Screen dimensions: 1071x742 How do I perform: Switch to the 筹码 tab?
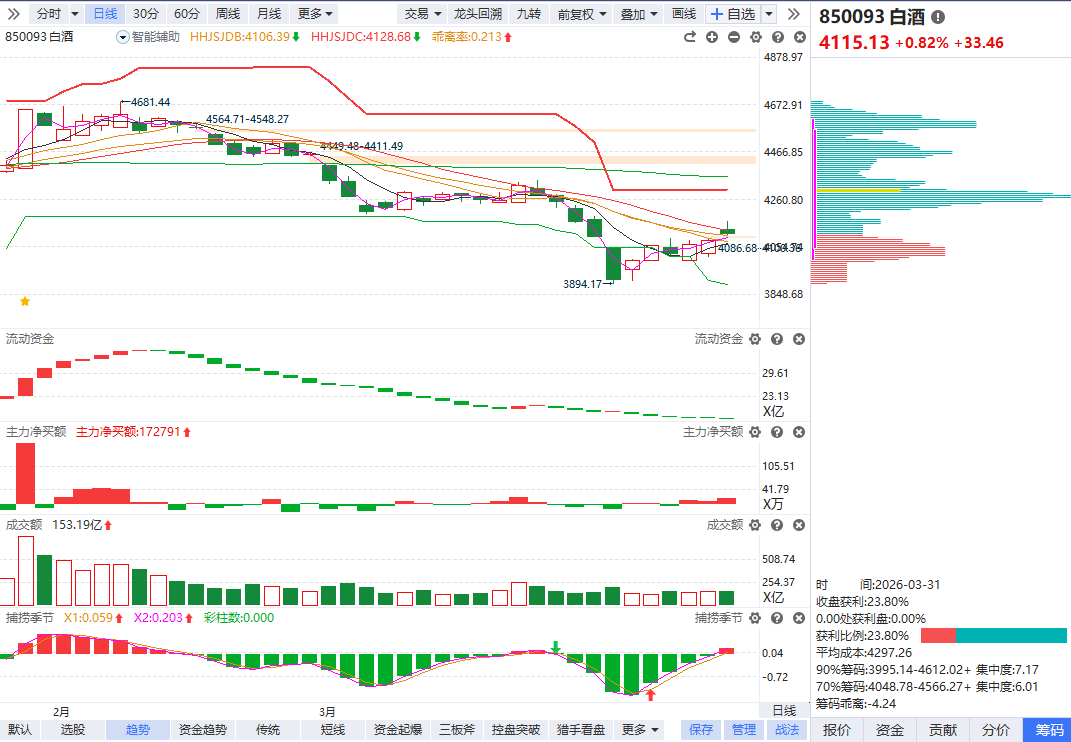point(1049,730)
